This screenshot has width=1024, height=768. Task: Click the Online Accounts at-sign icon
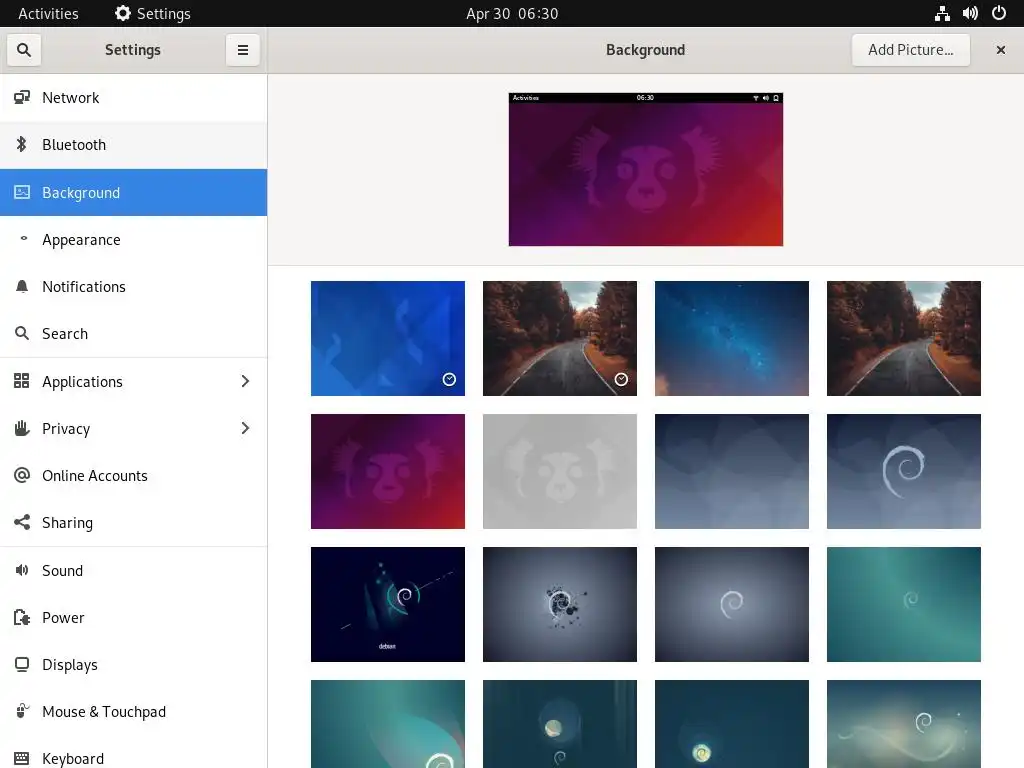click(x=22, y=475)
